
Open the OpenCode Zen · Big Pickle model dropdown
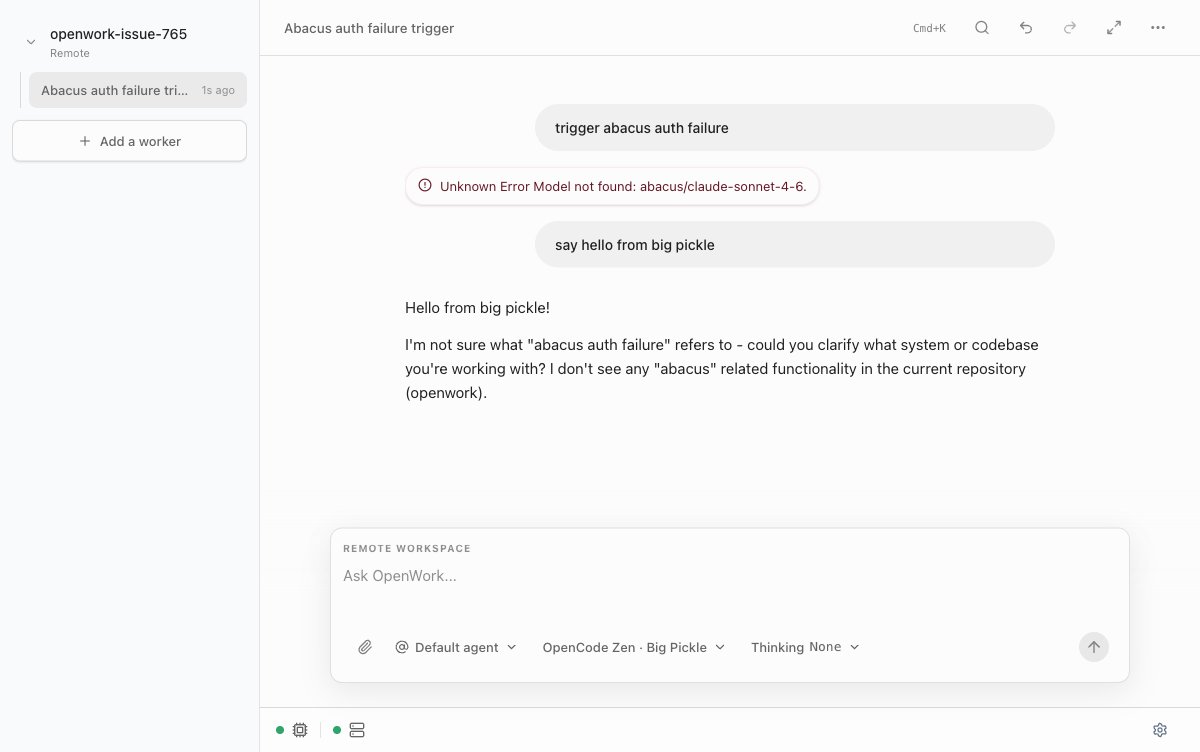[x=634, y=647]
